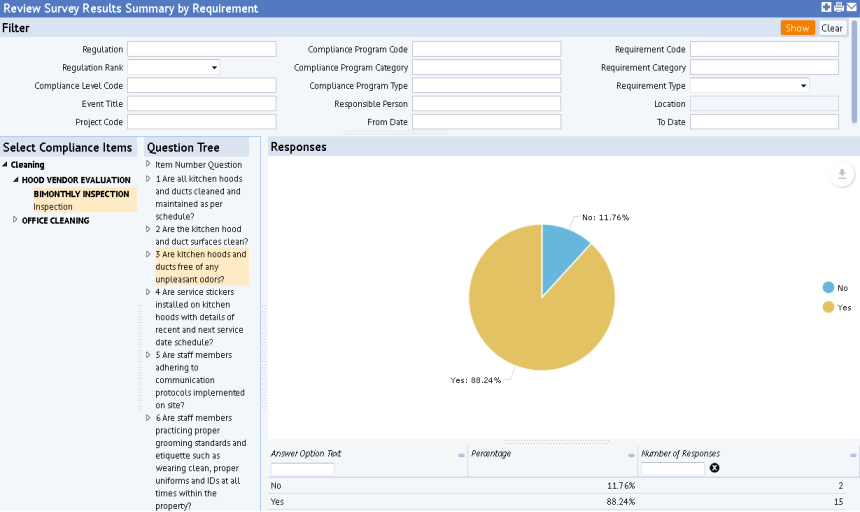This screenshot has height=512, width=860.
Task: Download the Responses chart
Action: [x=842, y=175]
